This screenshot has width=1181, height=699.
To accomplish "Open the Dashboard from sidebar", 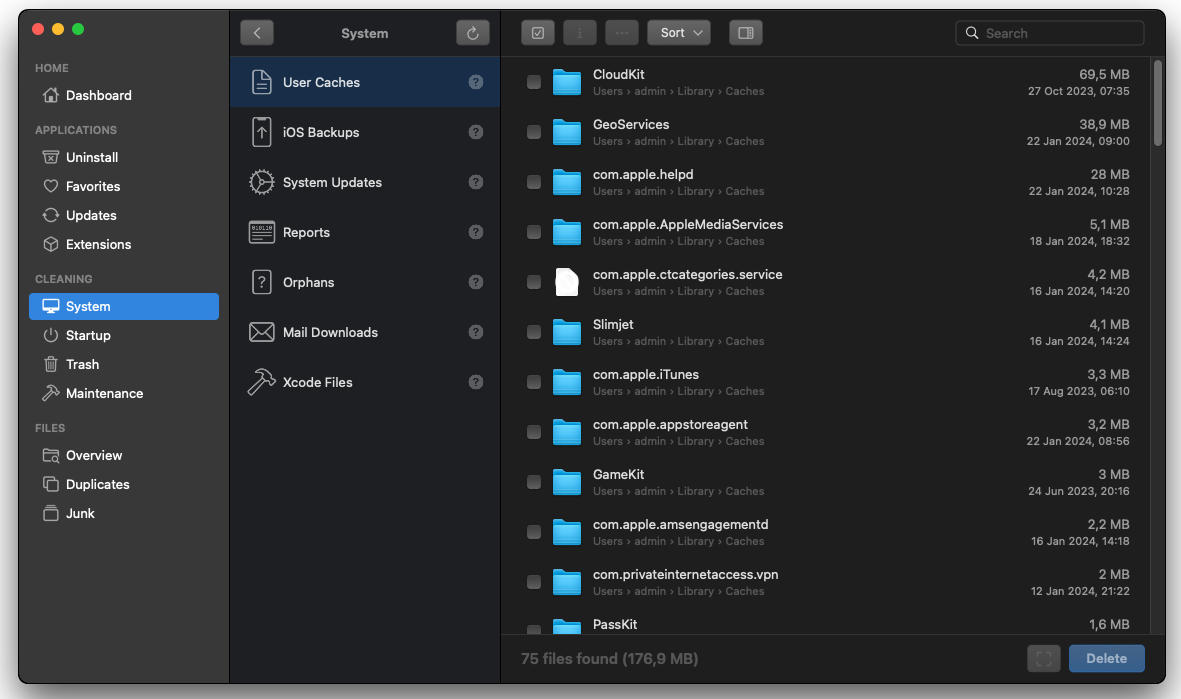I will (x=98, y=95).
